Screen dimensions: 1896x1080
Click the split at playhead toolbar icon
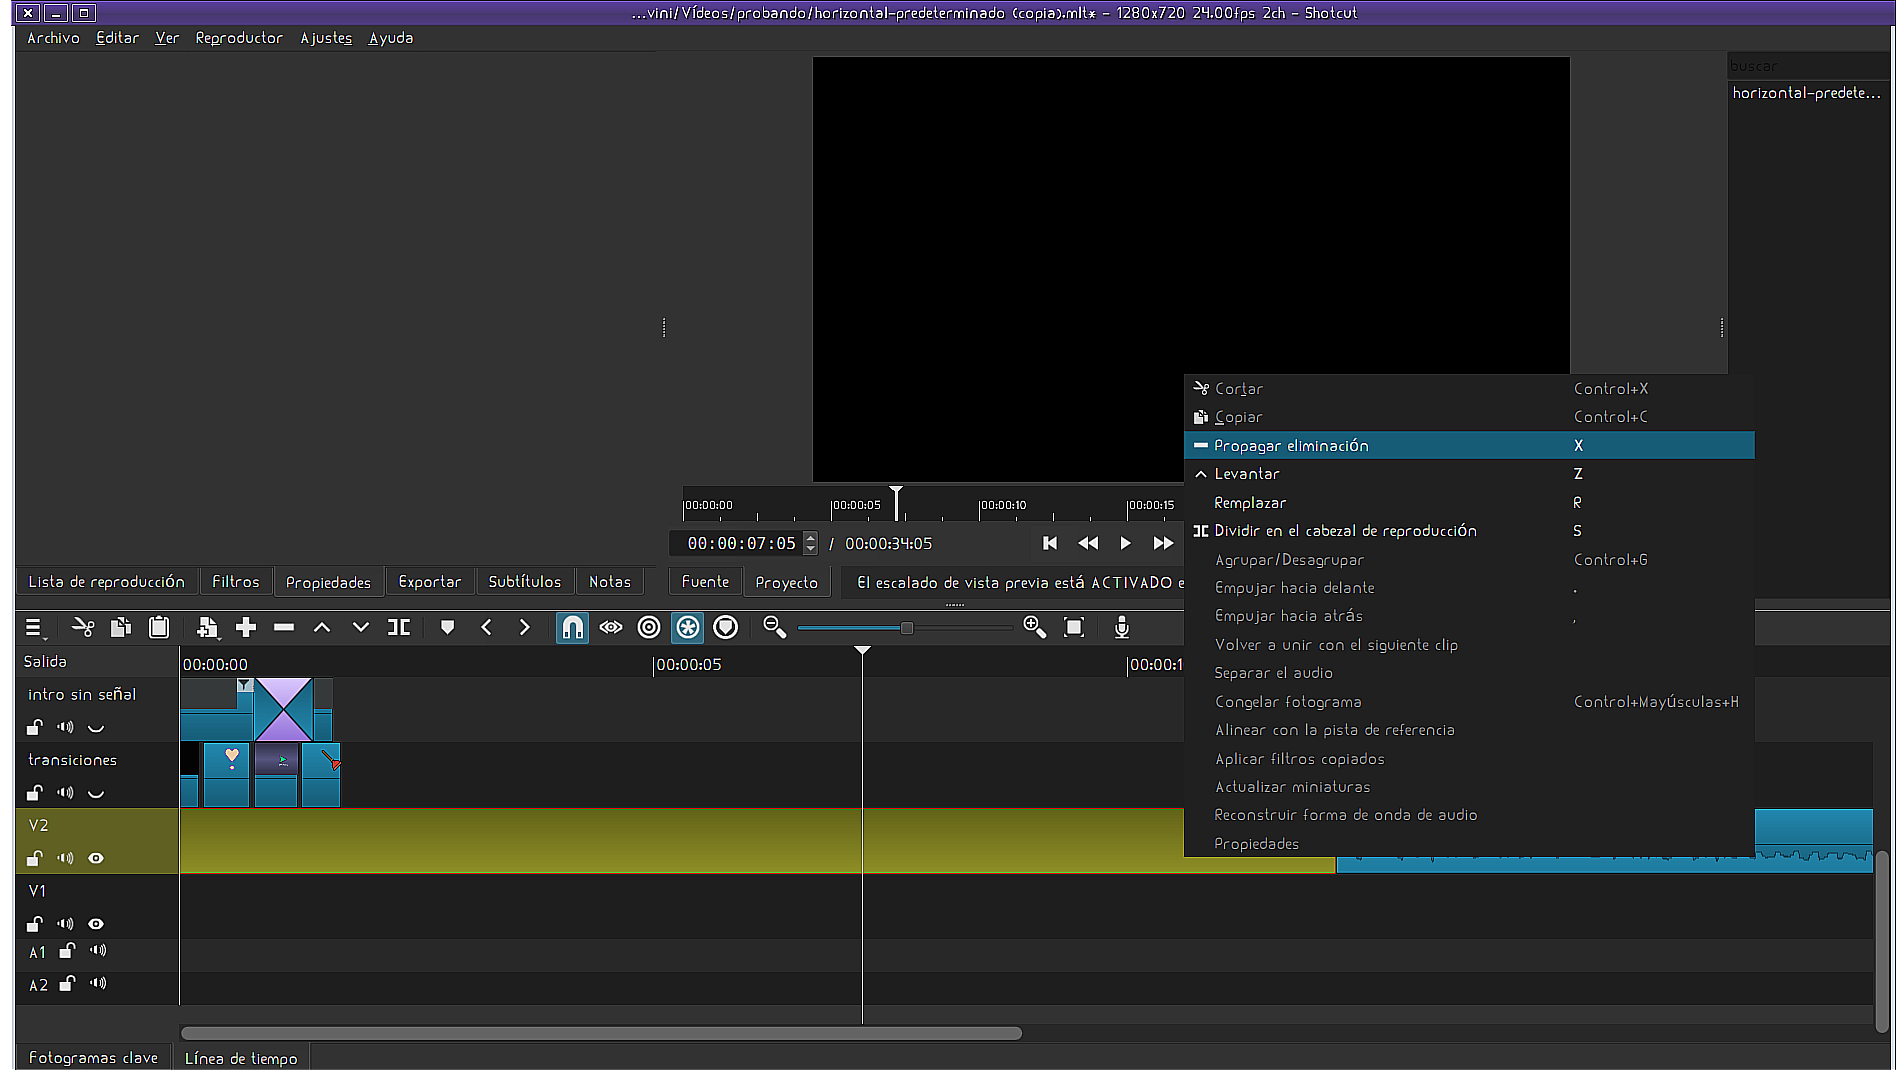click(x=399, y=627)
